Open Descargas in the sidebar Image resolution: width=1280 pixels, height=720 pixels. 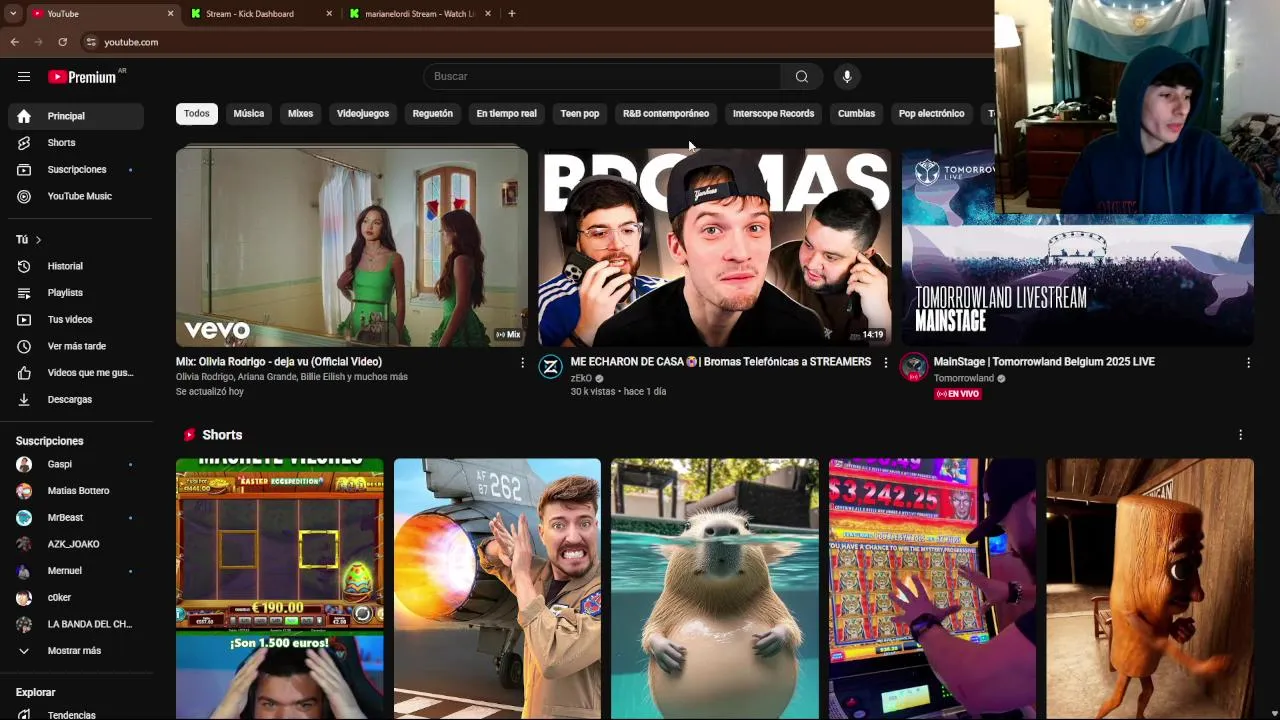(x=76, y=399)
